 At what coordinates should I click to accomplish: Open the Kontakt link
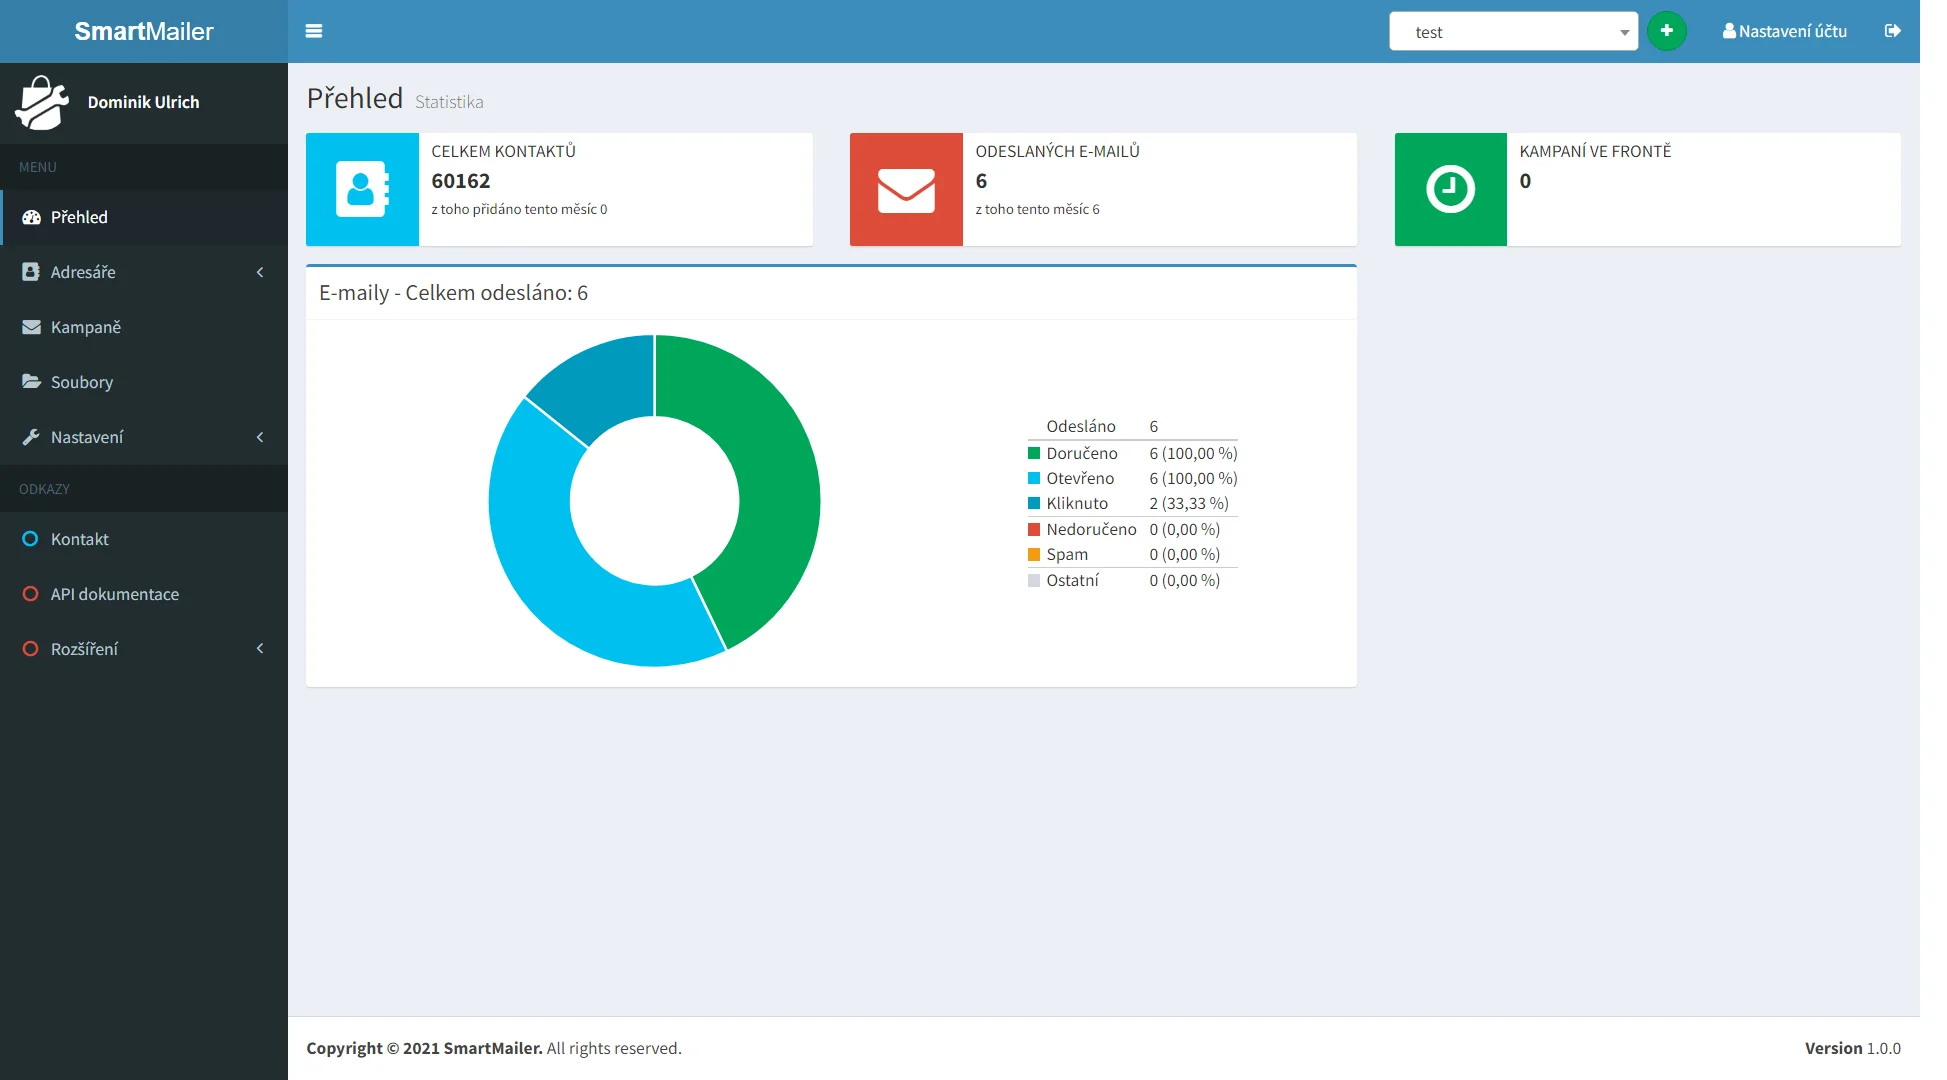(x=79, y=539)
